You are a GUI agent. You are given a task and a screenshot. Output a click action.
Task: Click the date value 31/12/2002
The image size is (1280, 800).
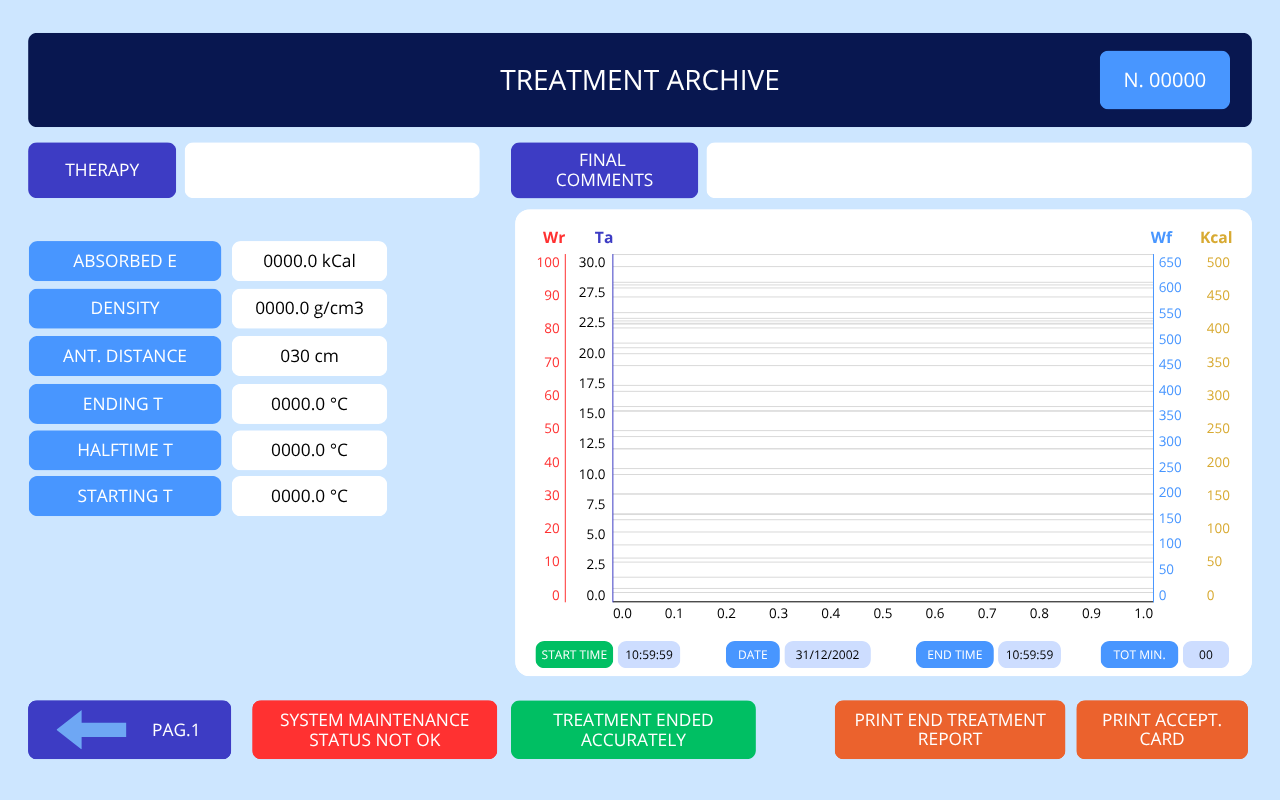click(827, 655)
